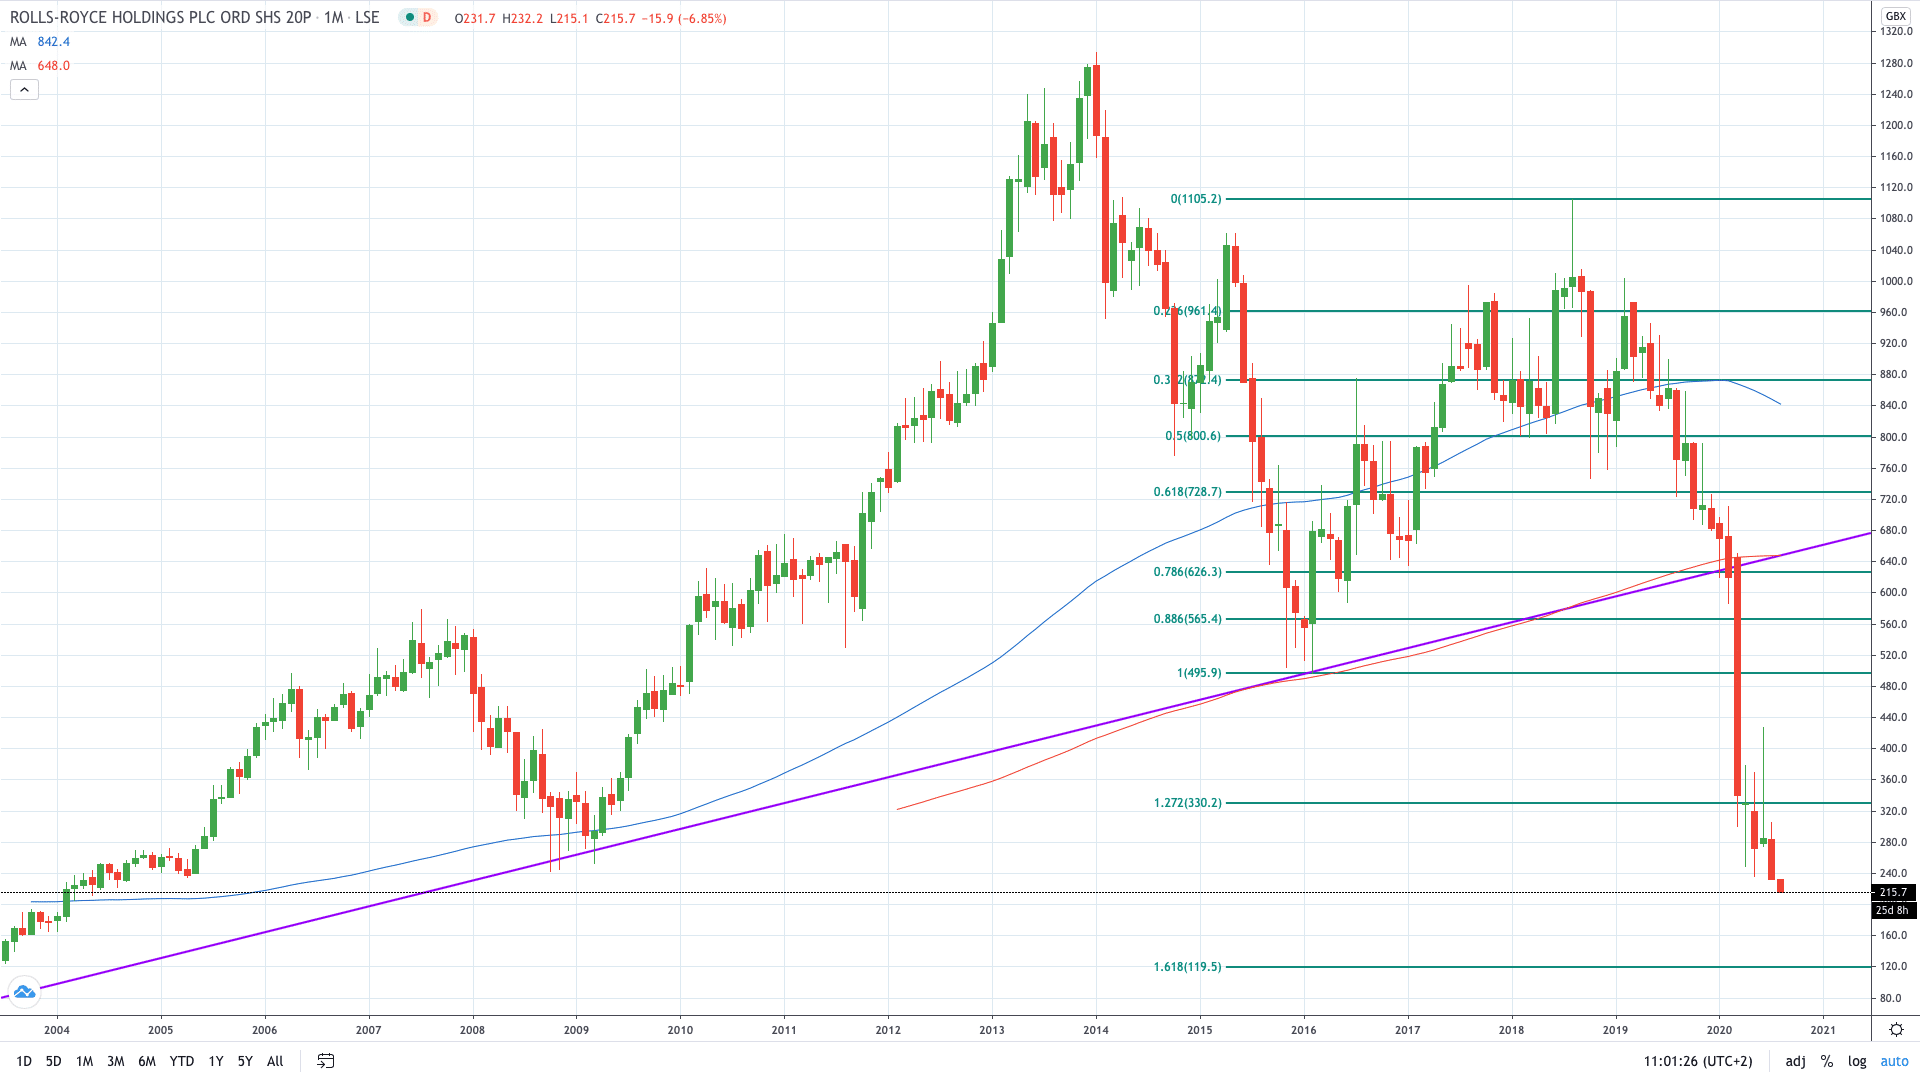1920x1080 pixels.
Task: Click the O231.7 open price value
Action: coord(475,19)
